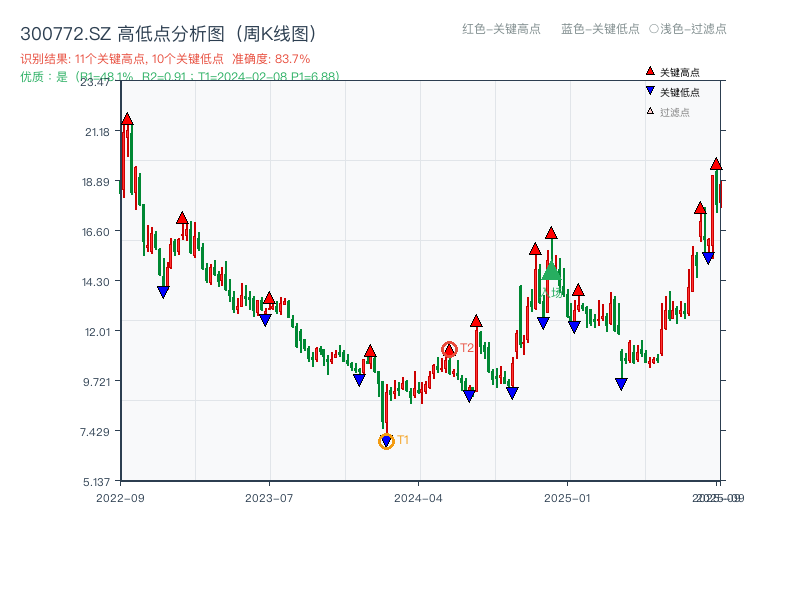800x600 pixels.
Task: Select the circled T1 low-point marker
Action: 387,439
